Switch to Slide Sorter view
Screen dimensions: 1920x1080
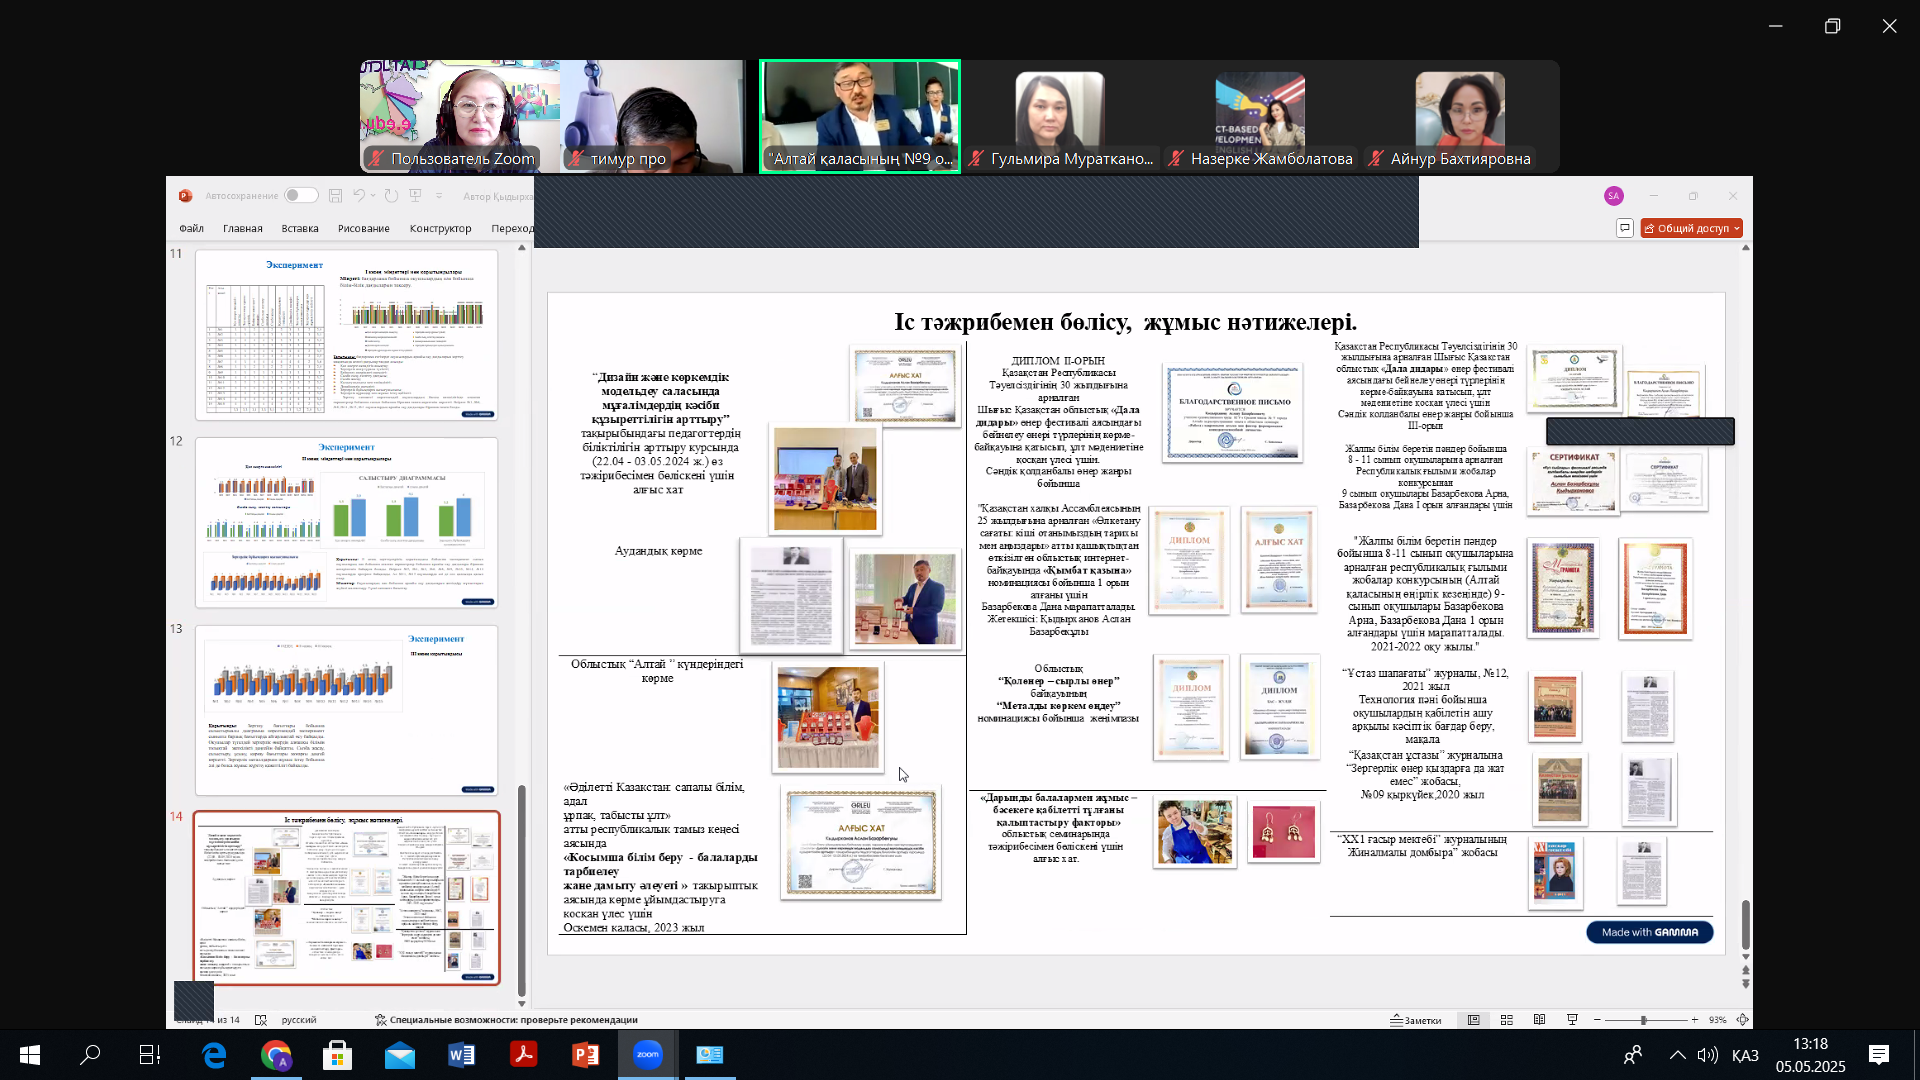coord(1507,1020)
